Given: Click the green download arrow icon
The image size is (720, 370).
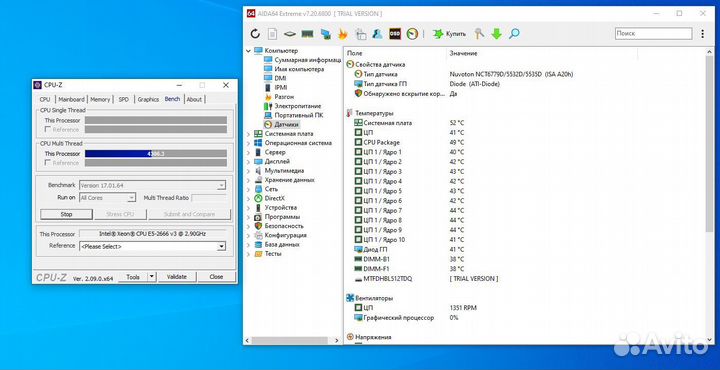Looking at the screenshot, I should [x=496, y=34].
